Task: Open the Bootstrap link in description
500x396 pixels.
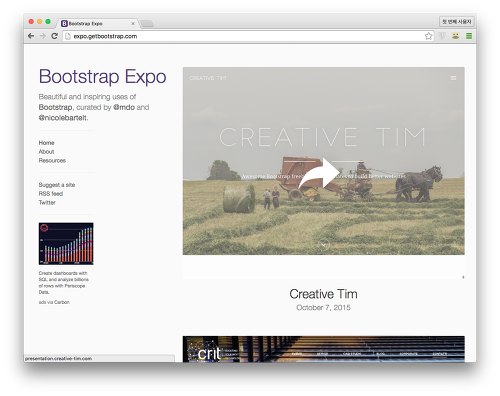Action: coord(55,107)
